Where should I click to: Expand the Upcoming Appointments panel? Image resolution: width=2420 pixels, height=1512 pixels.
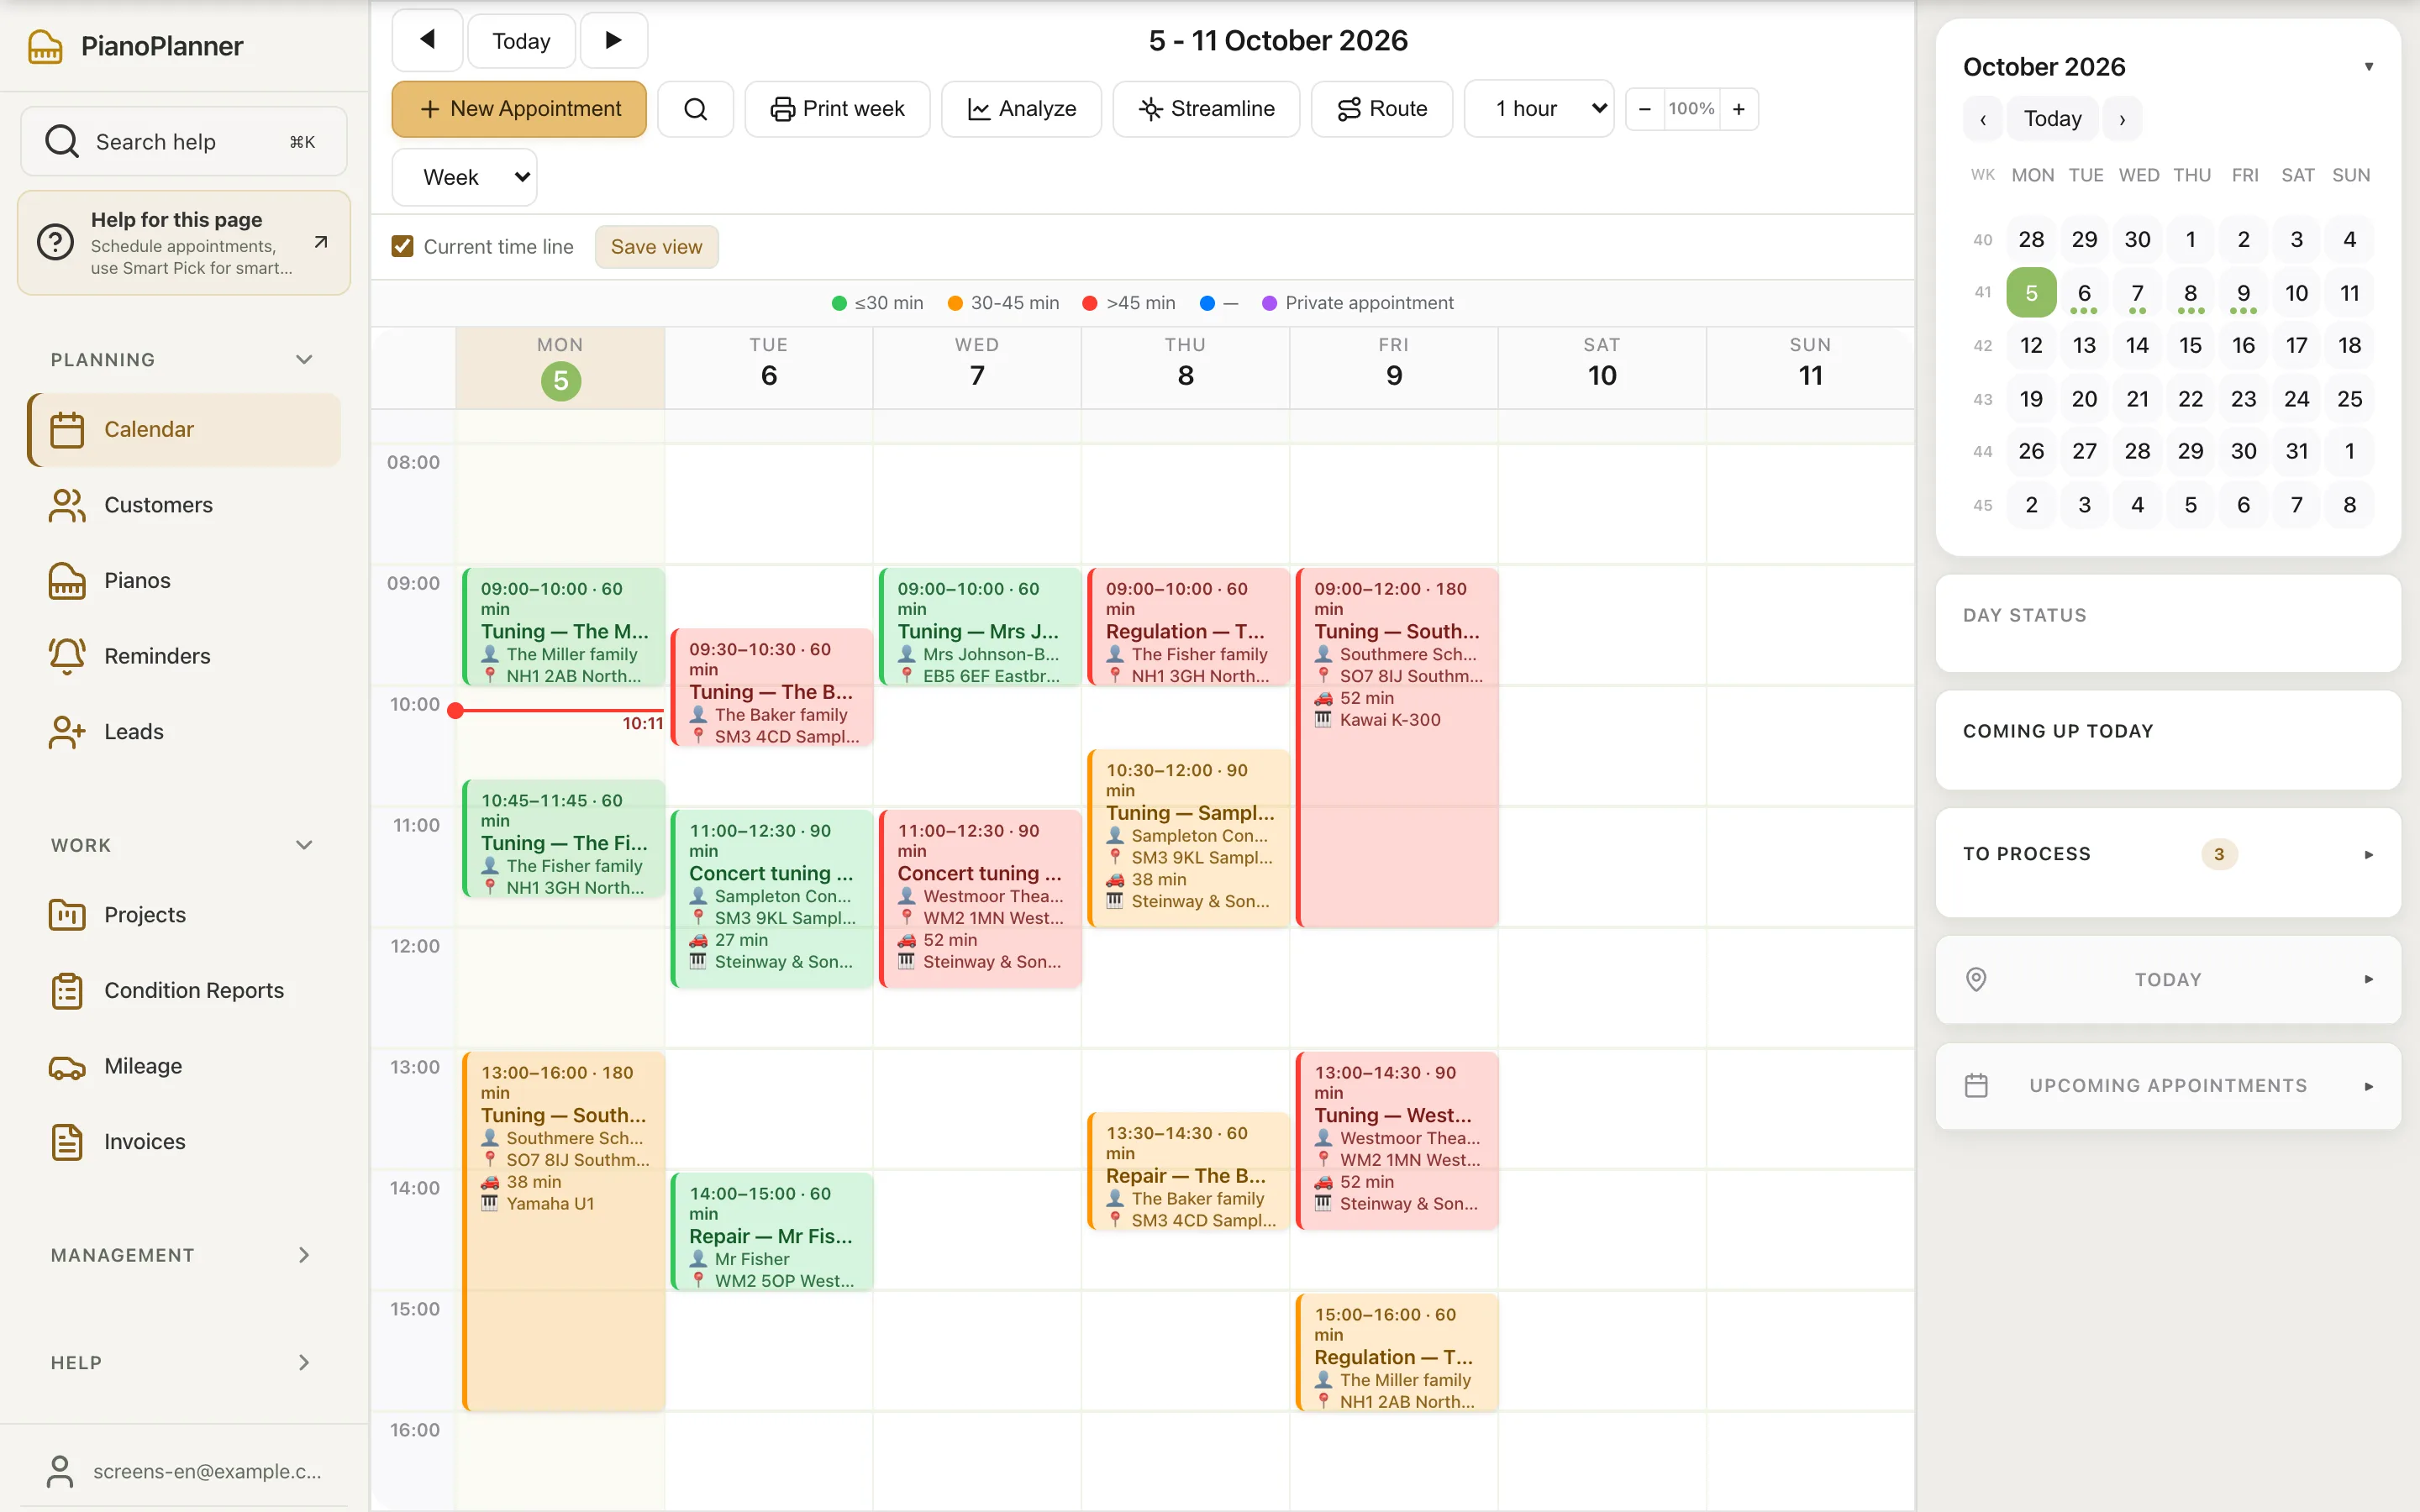point(2368,1086)
